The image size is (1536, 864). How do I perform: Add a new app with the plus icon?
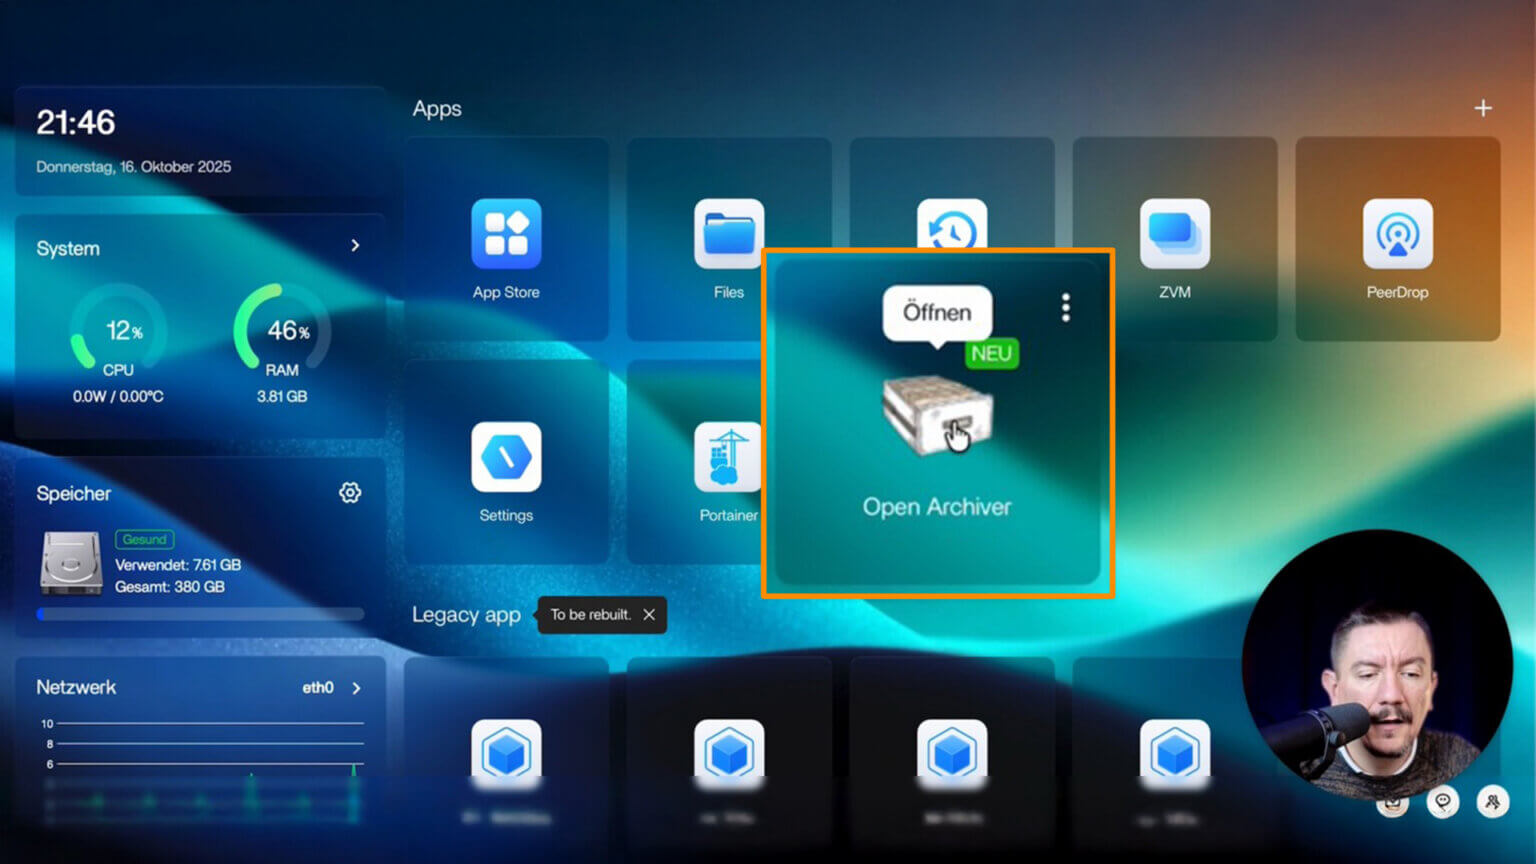pos(1483,108)
